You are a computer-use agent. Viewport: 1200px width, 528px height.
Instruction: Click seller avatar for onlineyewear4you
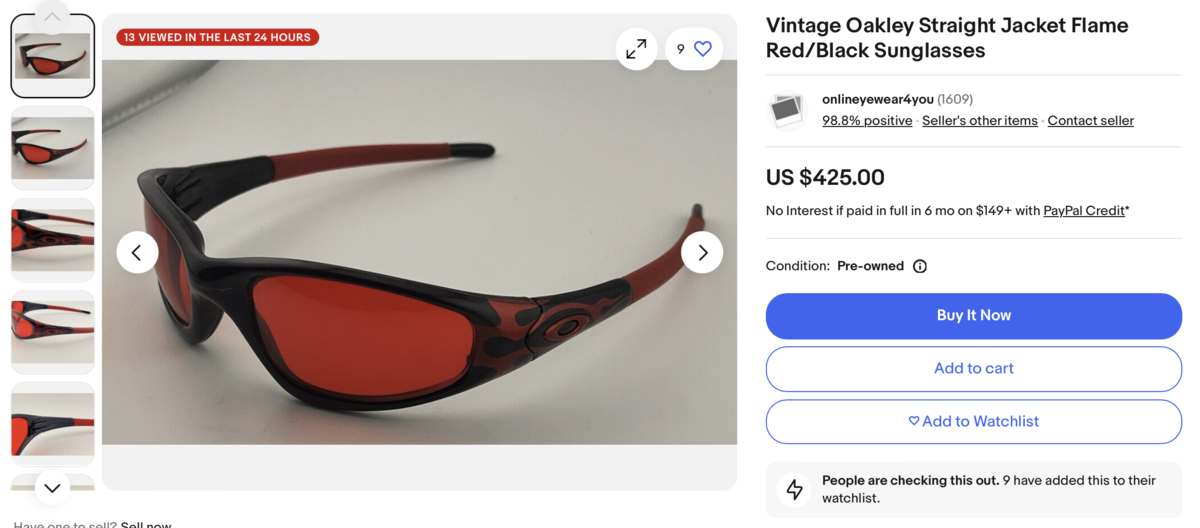point(787,110)
